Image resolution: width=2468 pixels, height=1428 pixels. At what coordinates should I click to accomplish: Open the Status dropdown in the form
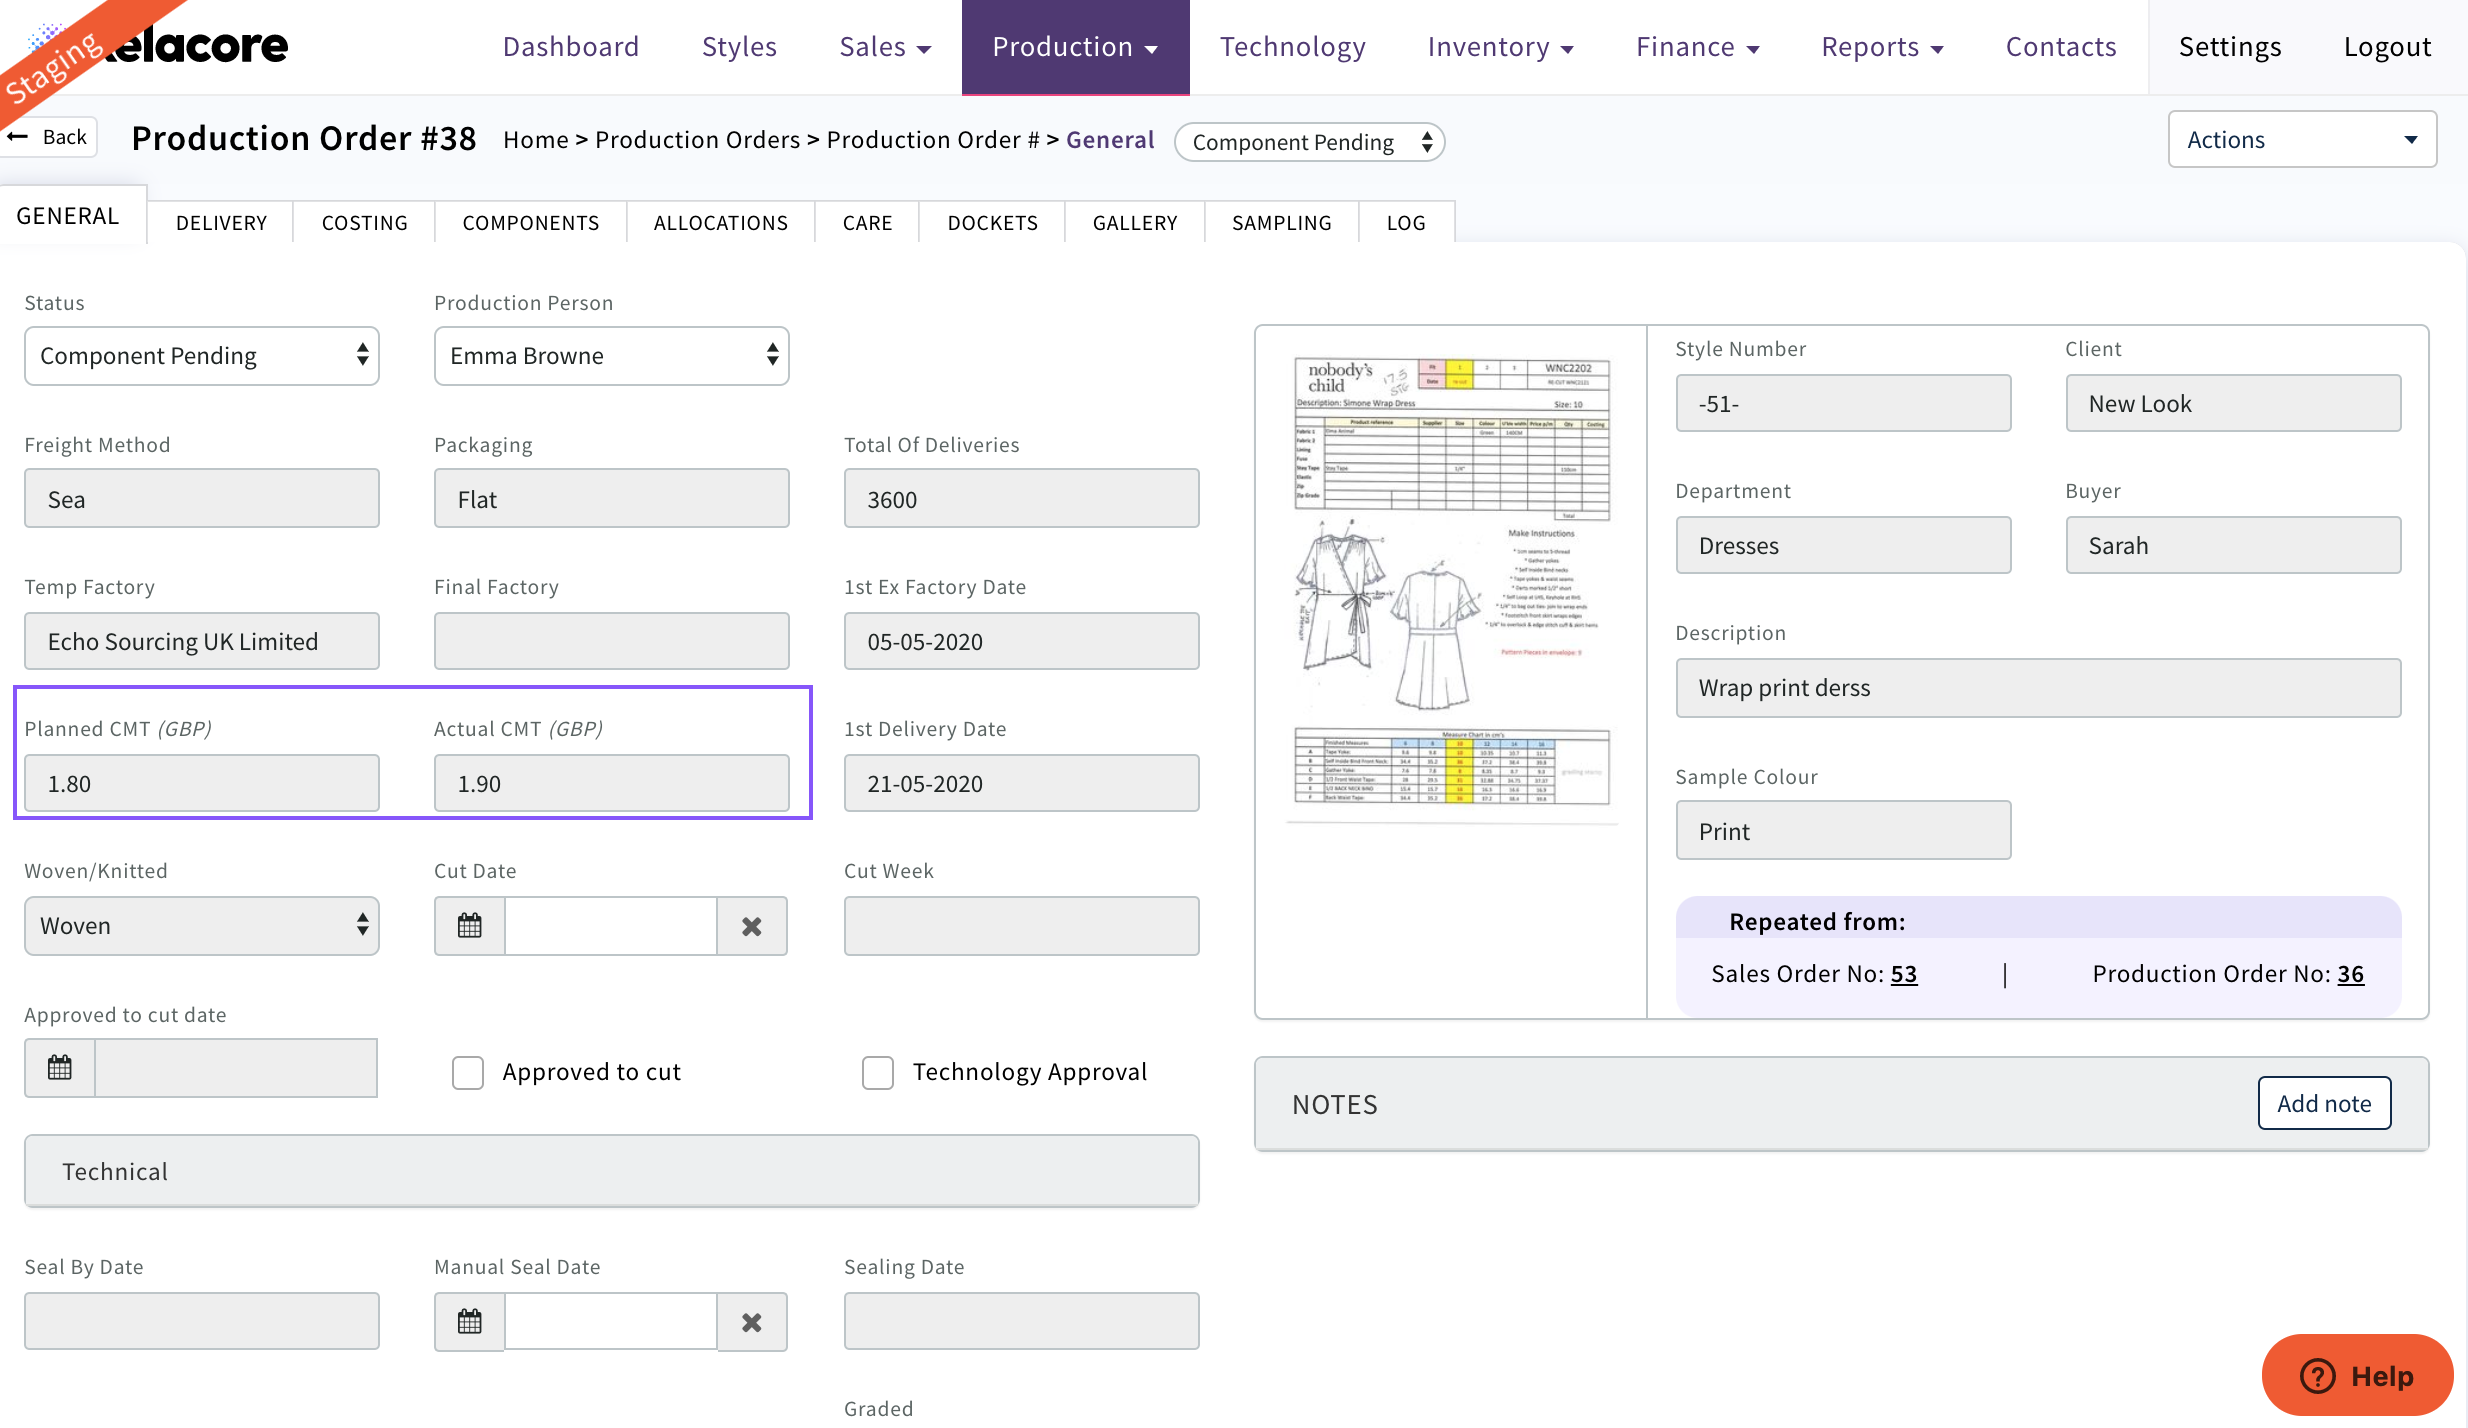pyautogui.click(x=201, y=356)
